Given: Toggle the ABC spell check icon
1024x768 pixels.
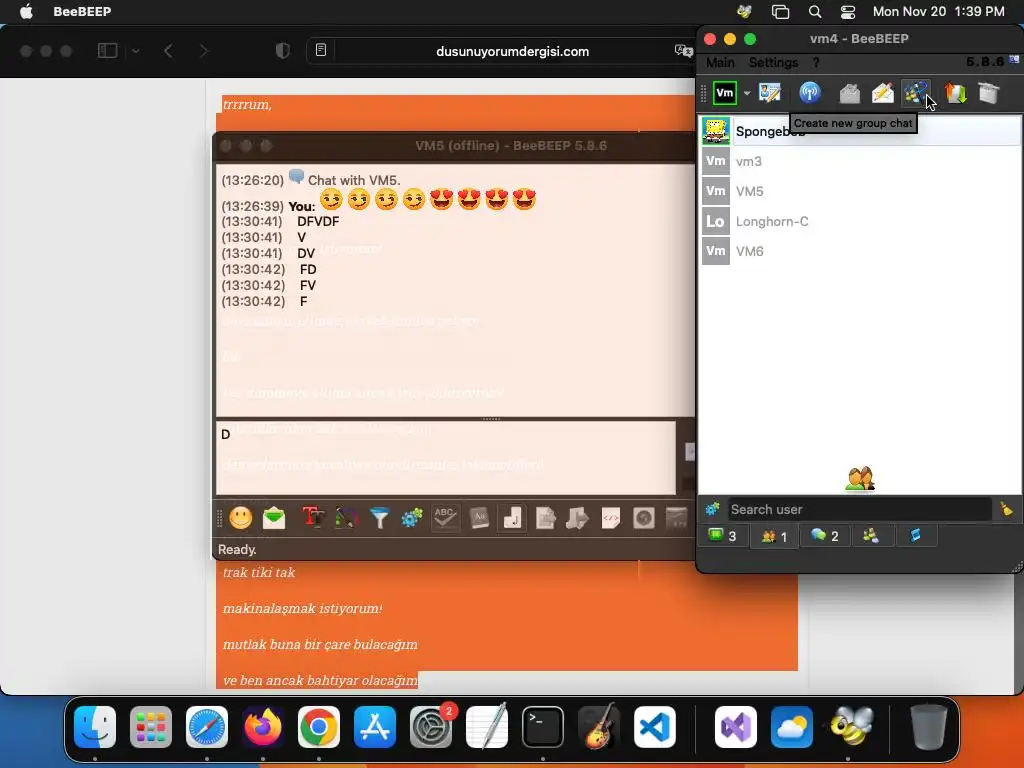Looking at the screenshot, I should click(445, 519).
